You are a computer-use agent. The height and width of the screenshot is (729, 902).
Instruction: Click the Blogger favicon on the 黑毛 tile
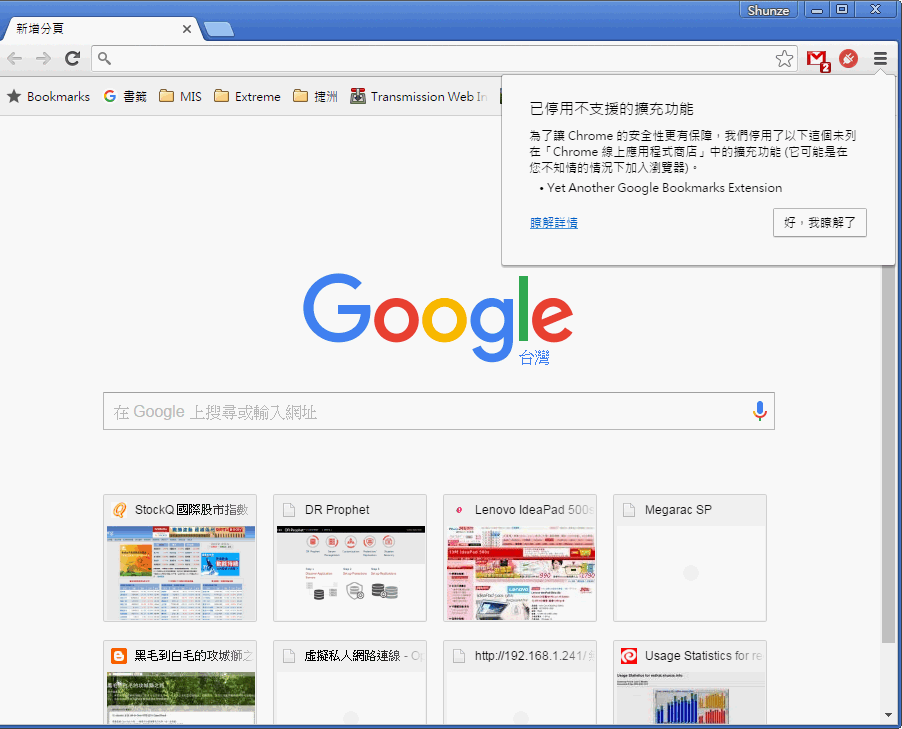click(119, 655)
